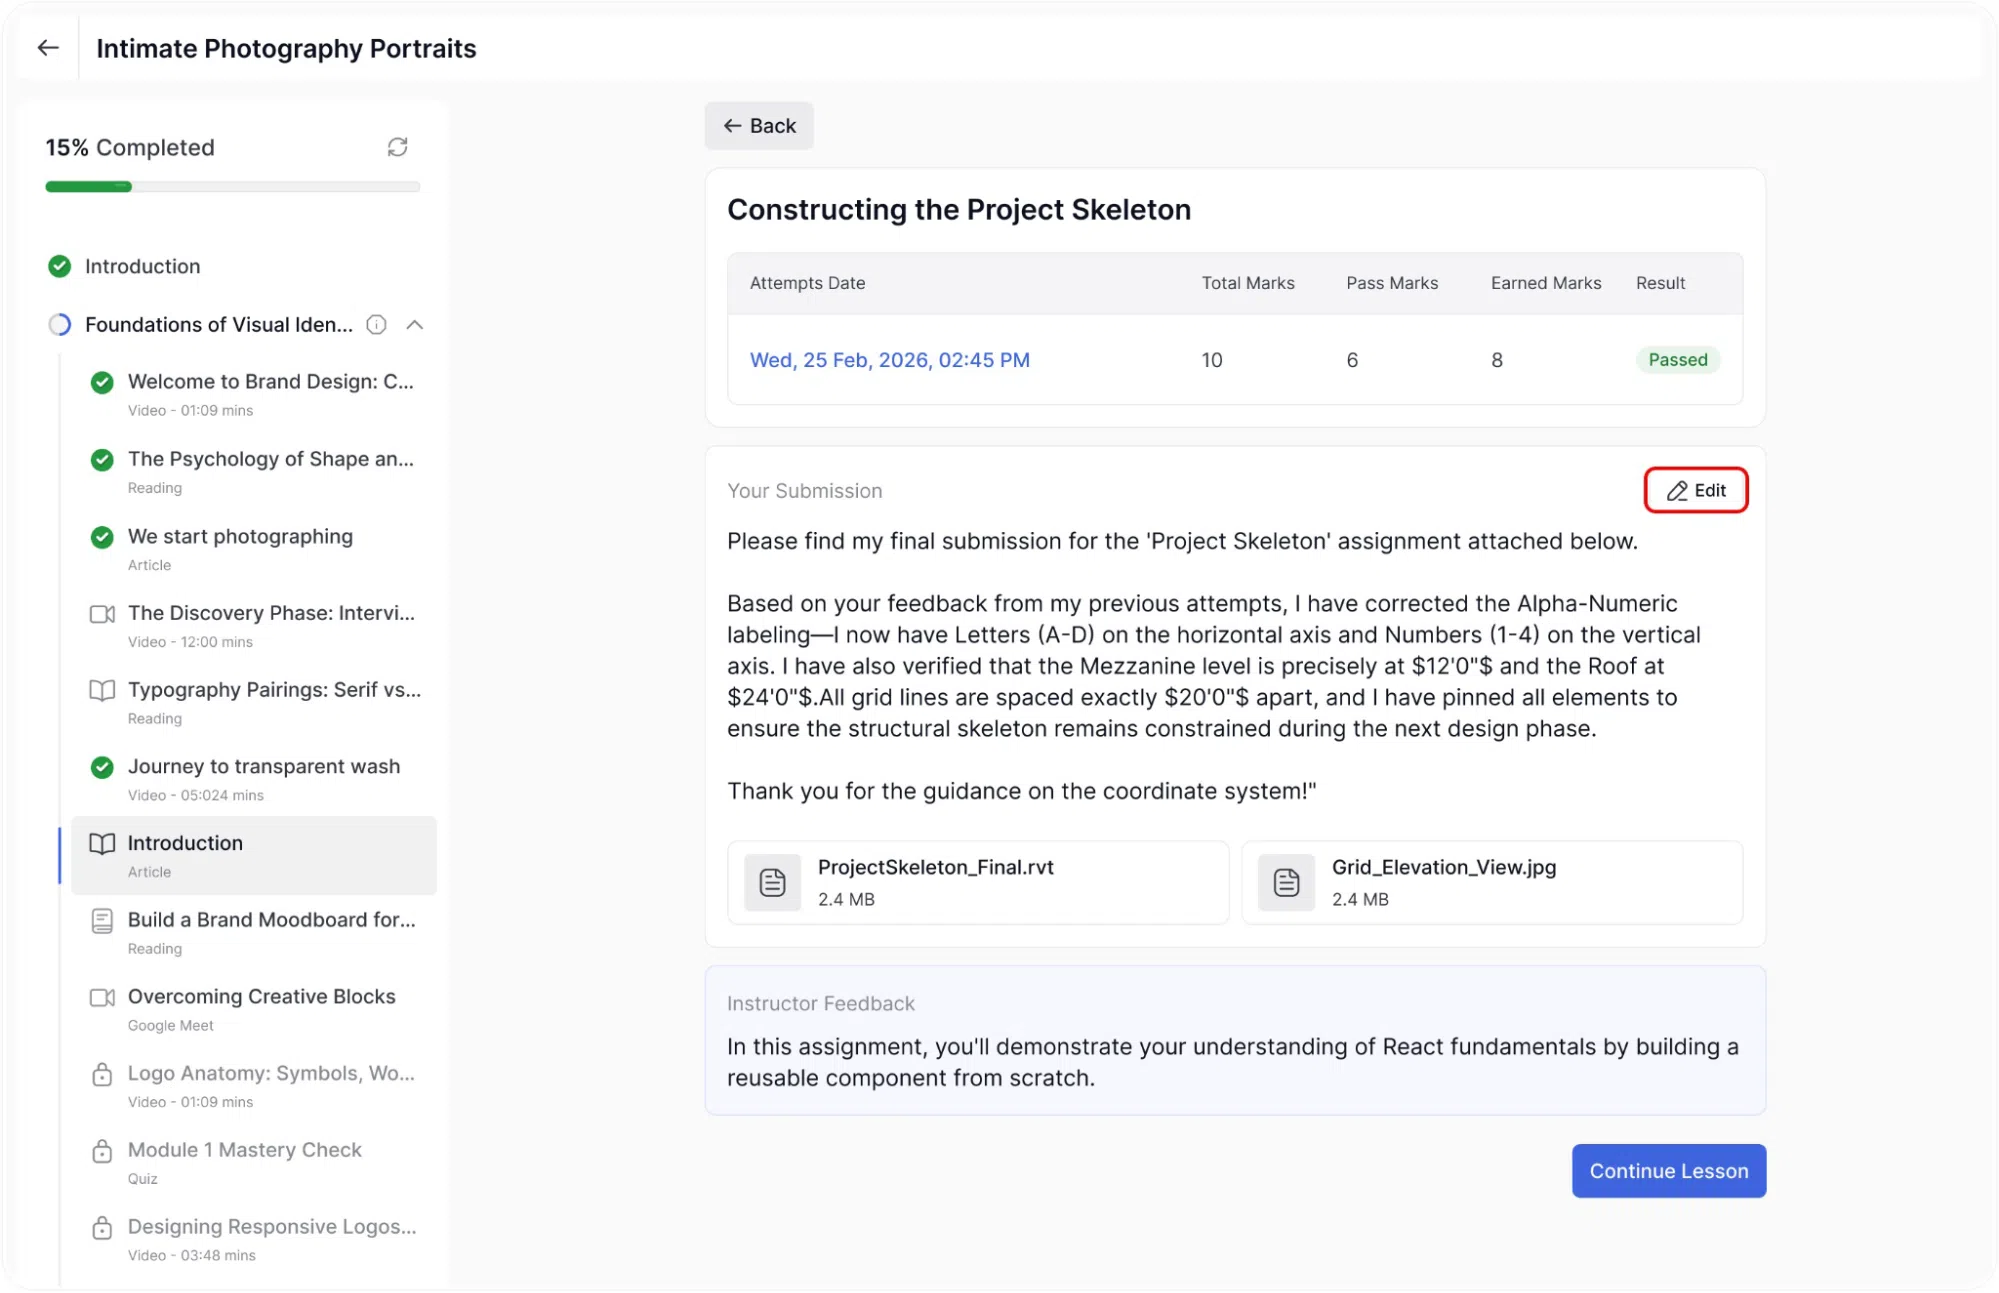The width and height of the screenshot is (1999, 1293).
Task: Click the book icon for Typography Pairings lesson
Action: tap(102, 690)
